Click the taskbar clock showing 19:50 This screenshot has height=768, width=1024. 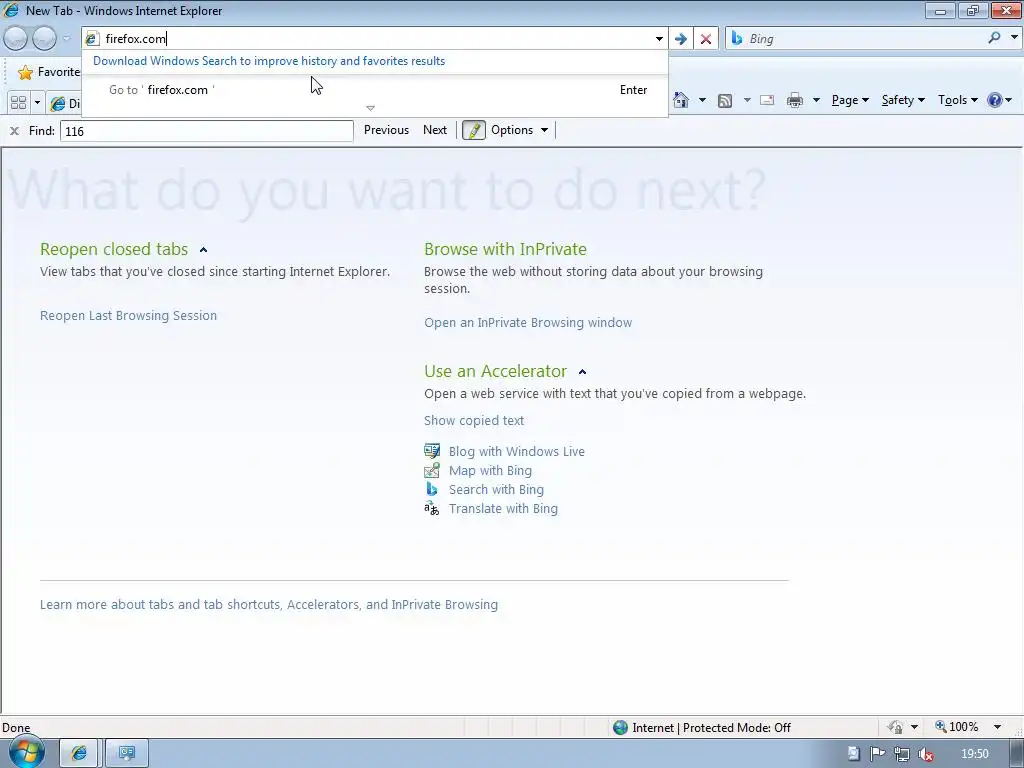974,754
